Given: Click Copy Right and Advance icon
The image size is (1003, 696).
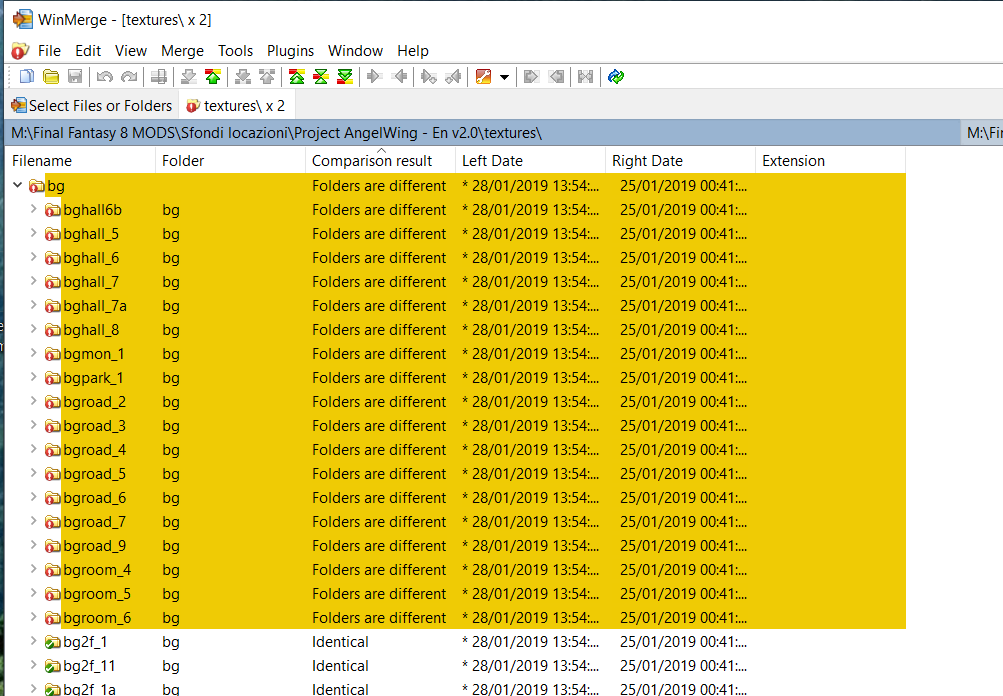Looking at the screenshot, I should [429, 77].
